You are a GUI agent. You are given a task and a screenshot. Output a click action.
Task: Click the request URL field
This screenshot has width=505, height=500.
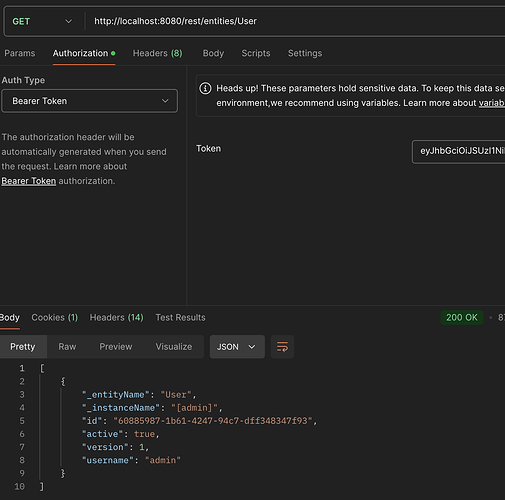(298, 21)
